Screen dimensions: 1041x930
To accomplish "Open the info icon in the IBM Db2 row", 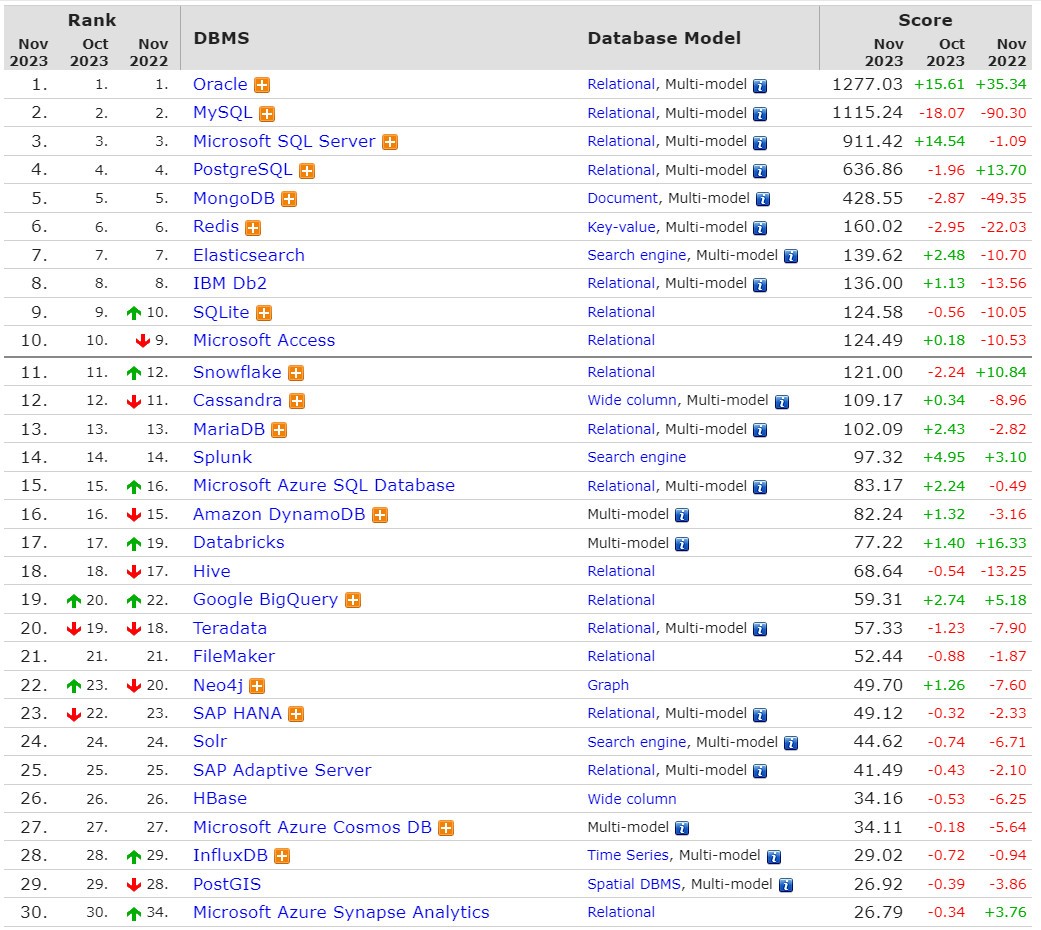I will click(760, 285).
